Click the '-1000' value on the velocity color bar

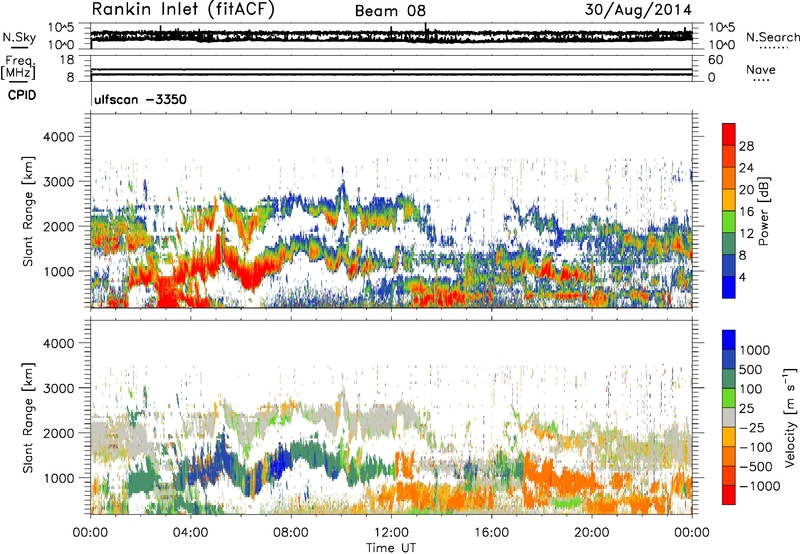pyautogui.click(x=759, y=486)
